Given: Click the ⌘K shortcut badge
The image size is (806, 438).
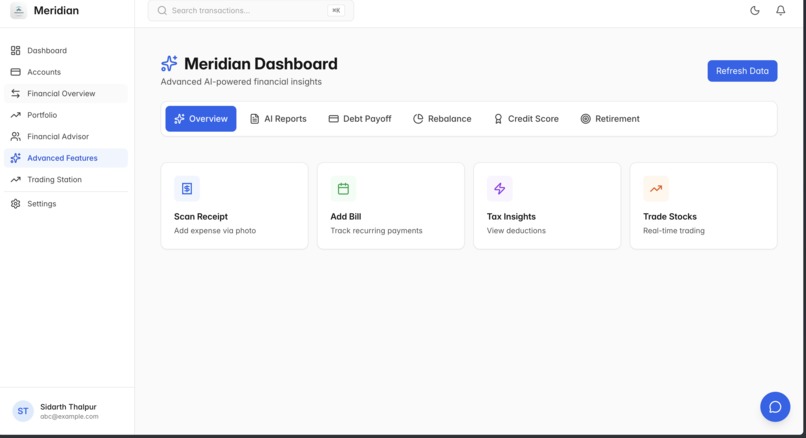Looking at the screenshot, I should point(336,10).
